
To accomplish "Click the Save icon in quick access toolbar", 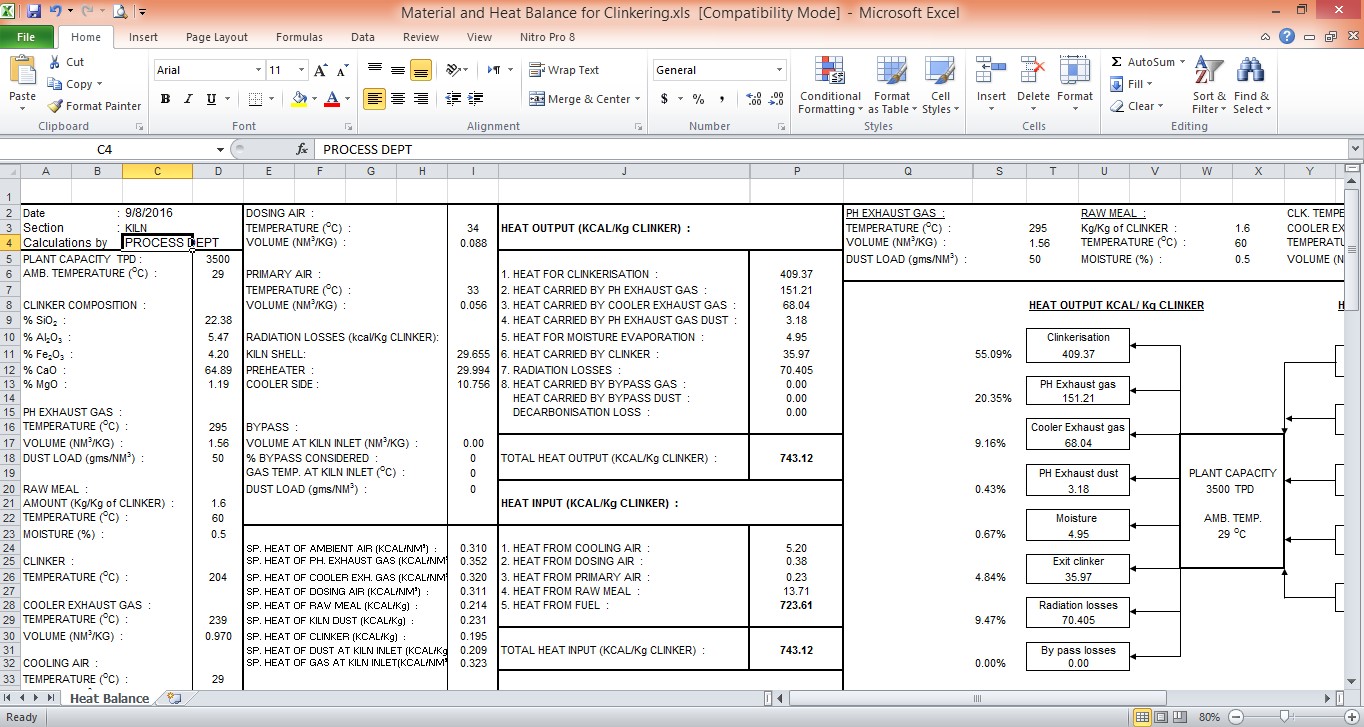I will (34, 12).
